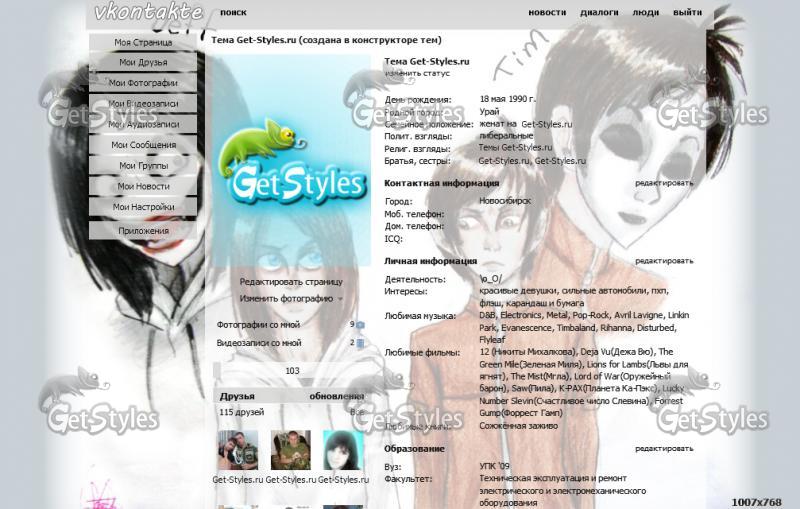Open 'поиск' in the top bar
Viewport: 800px width, 509px height.
coord(233,12)
